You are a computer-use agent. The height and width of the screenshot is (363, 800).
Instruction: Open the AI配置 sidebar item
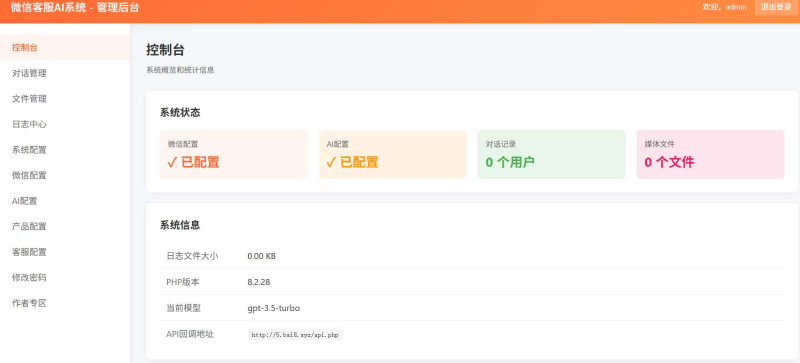coord(65,201)
